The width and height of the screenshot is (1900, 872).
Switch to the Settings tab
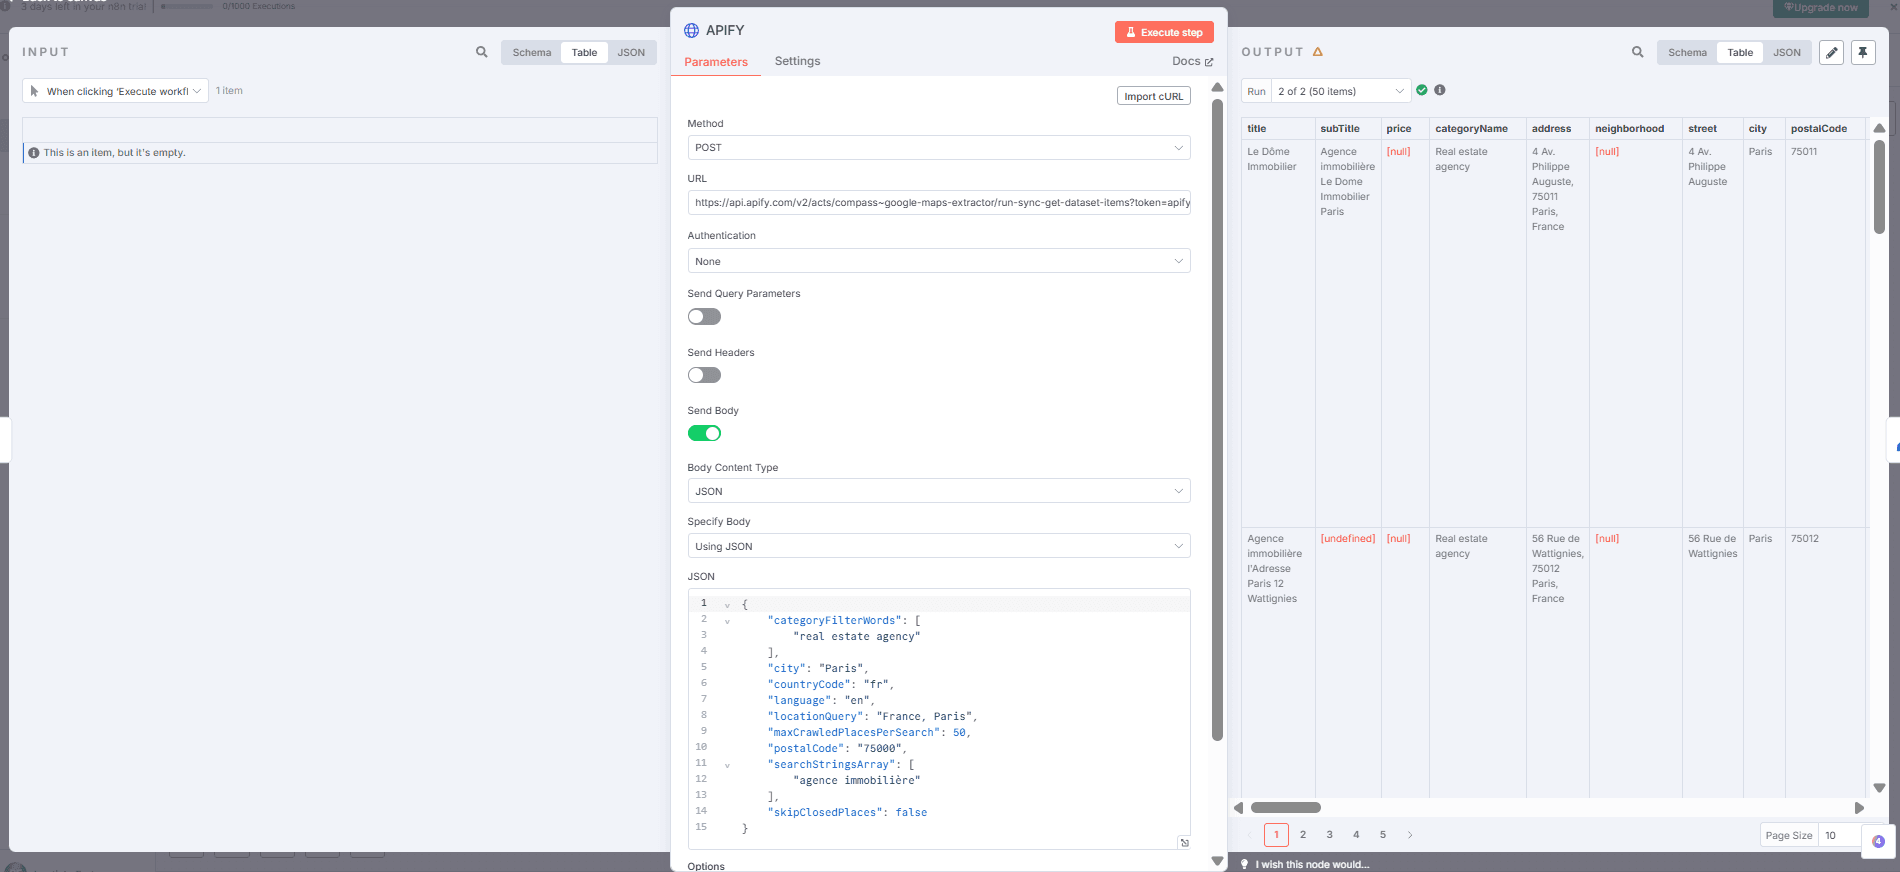[x=797, y=61]
